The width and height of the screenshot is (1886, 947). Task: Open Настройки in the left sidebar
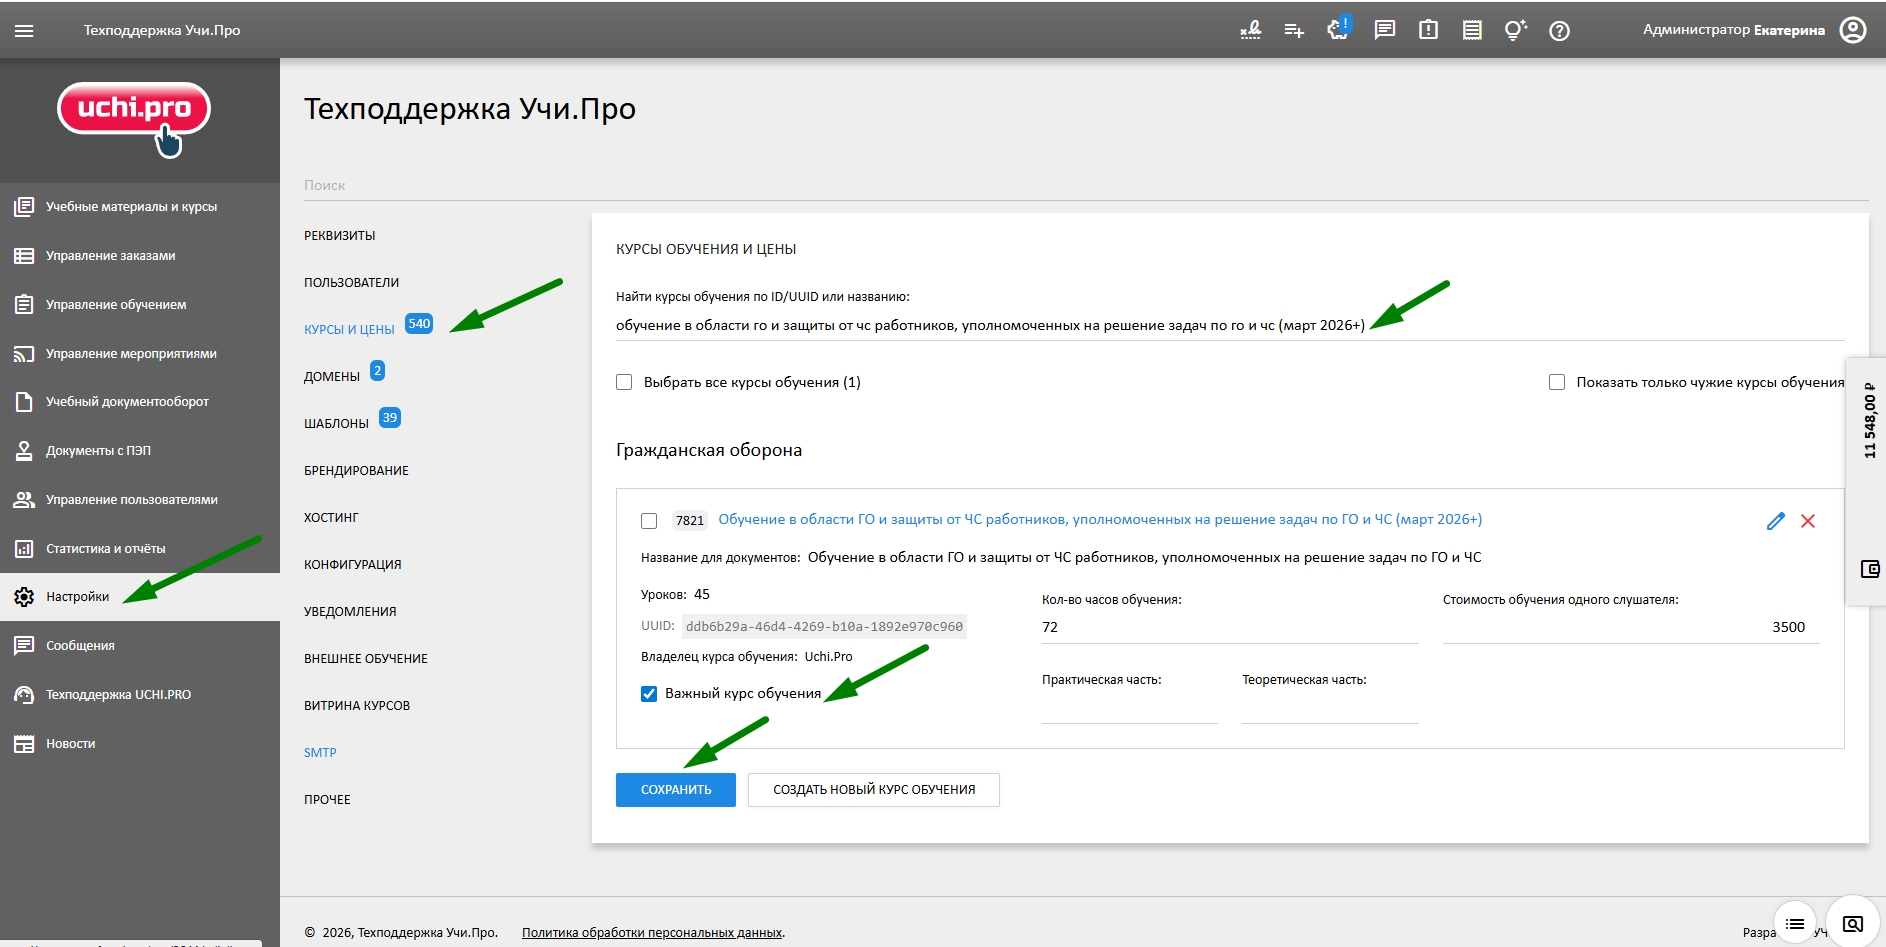[140, 597]
